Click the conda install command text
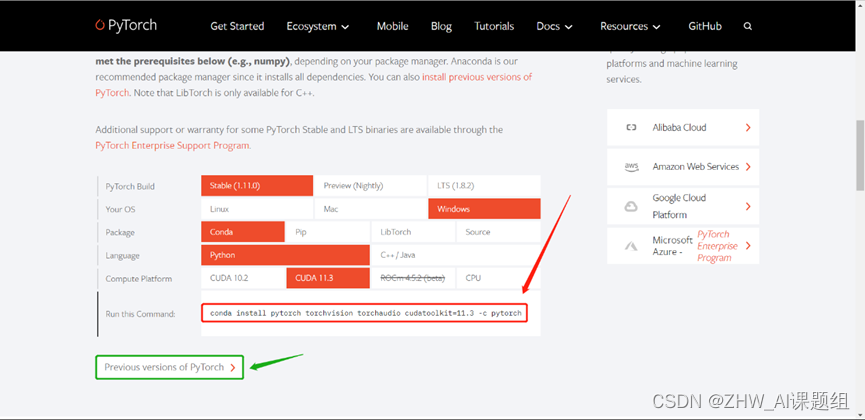This screenshot has height=420, width=865. [366, 313]
